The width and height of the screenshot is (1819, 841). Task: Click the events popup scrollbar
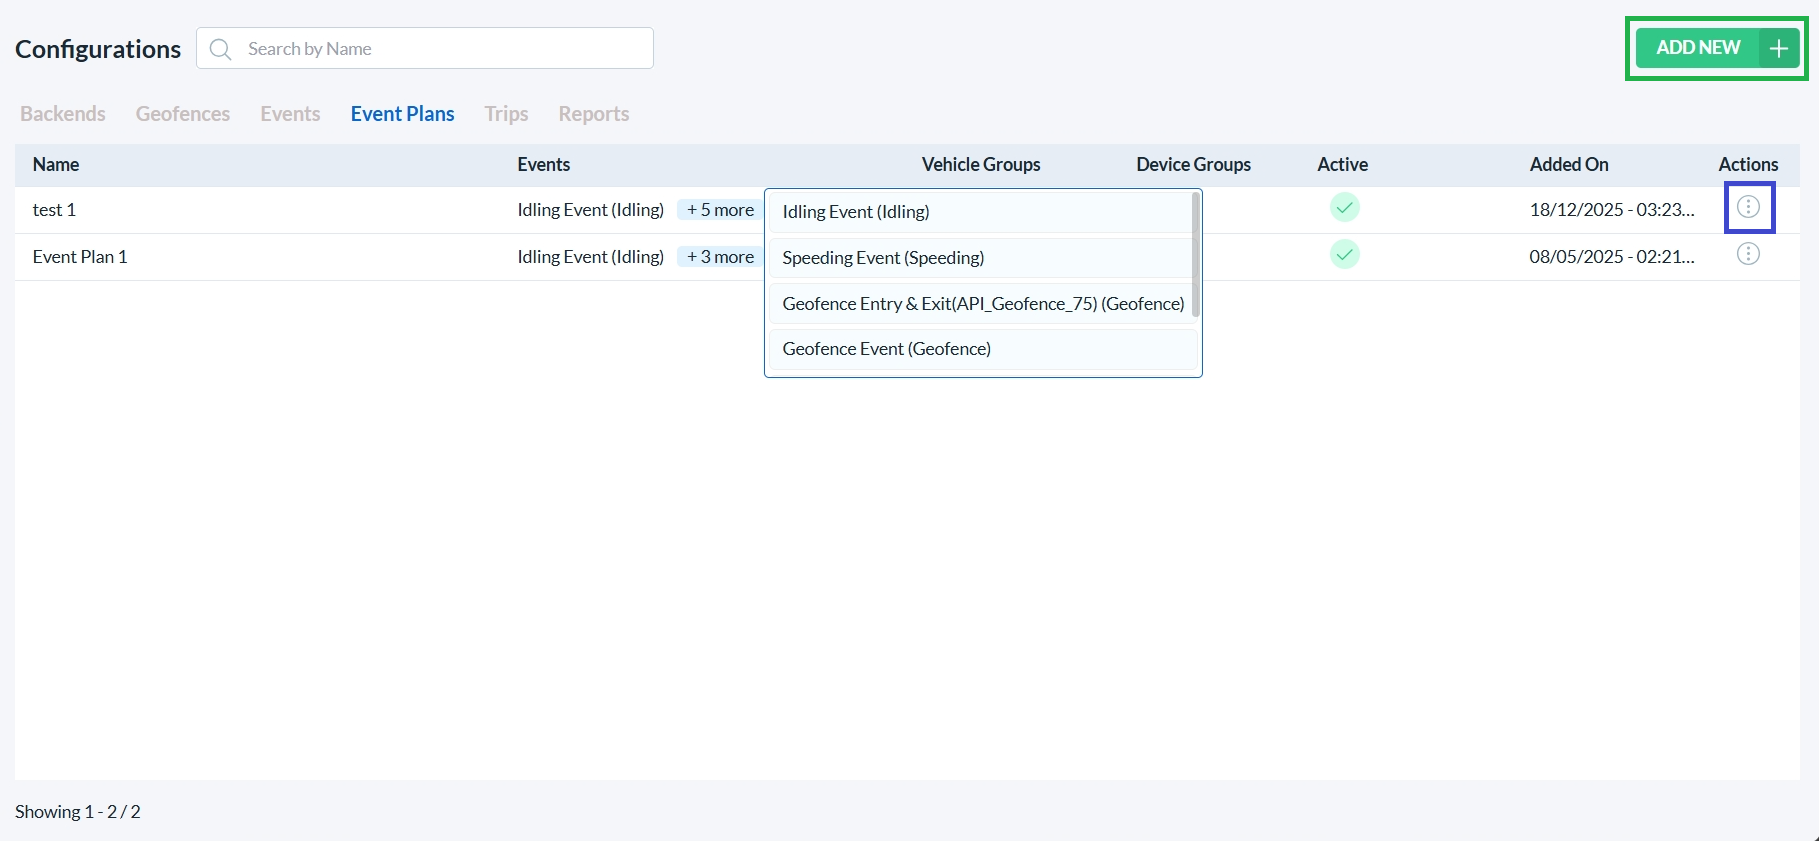tap(1195, 255)
